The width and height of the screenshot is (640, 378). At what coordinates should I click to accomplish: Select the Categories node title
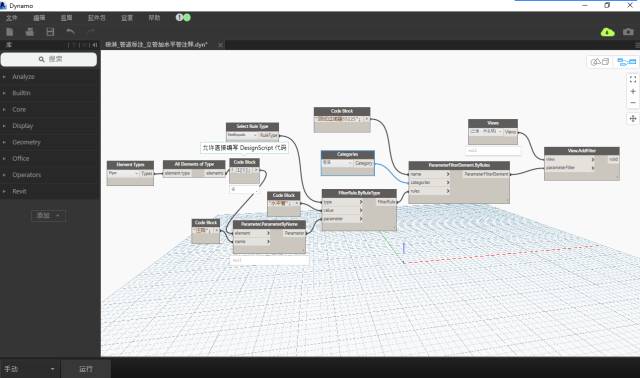[x=348, y=154]
